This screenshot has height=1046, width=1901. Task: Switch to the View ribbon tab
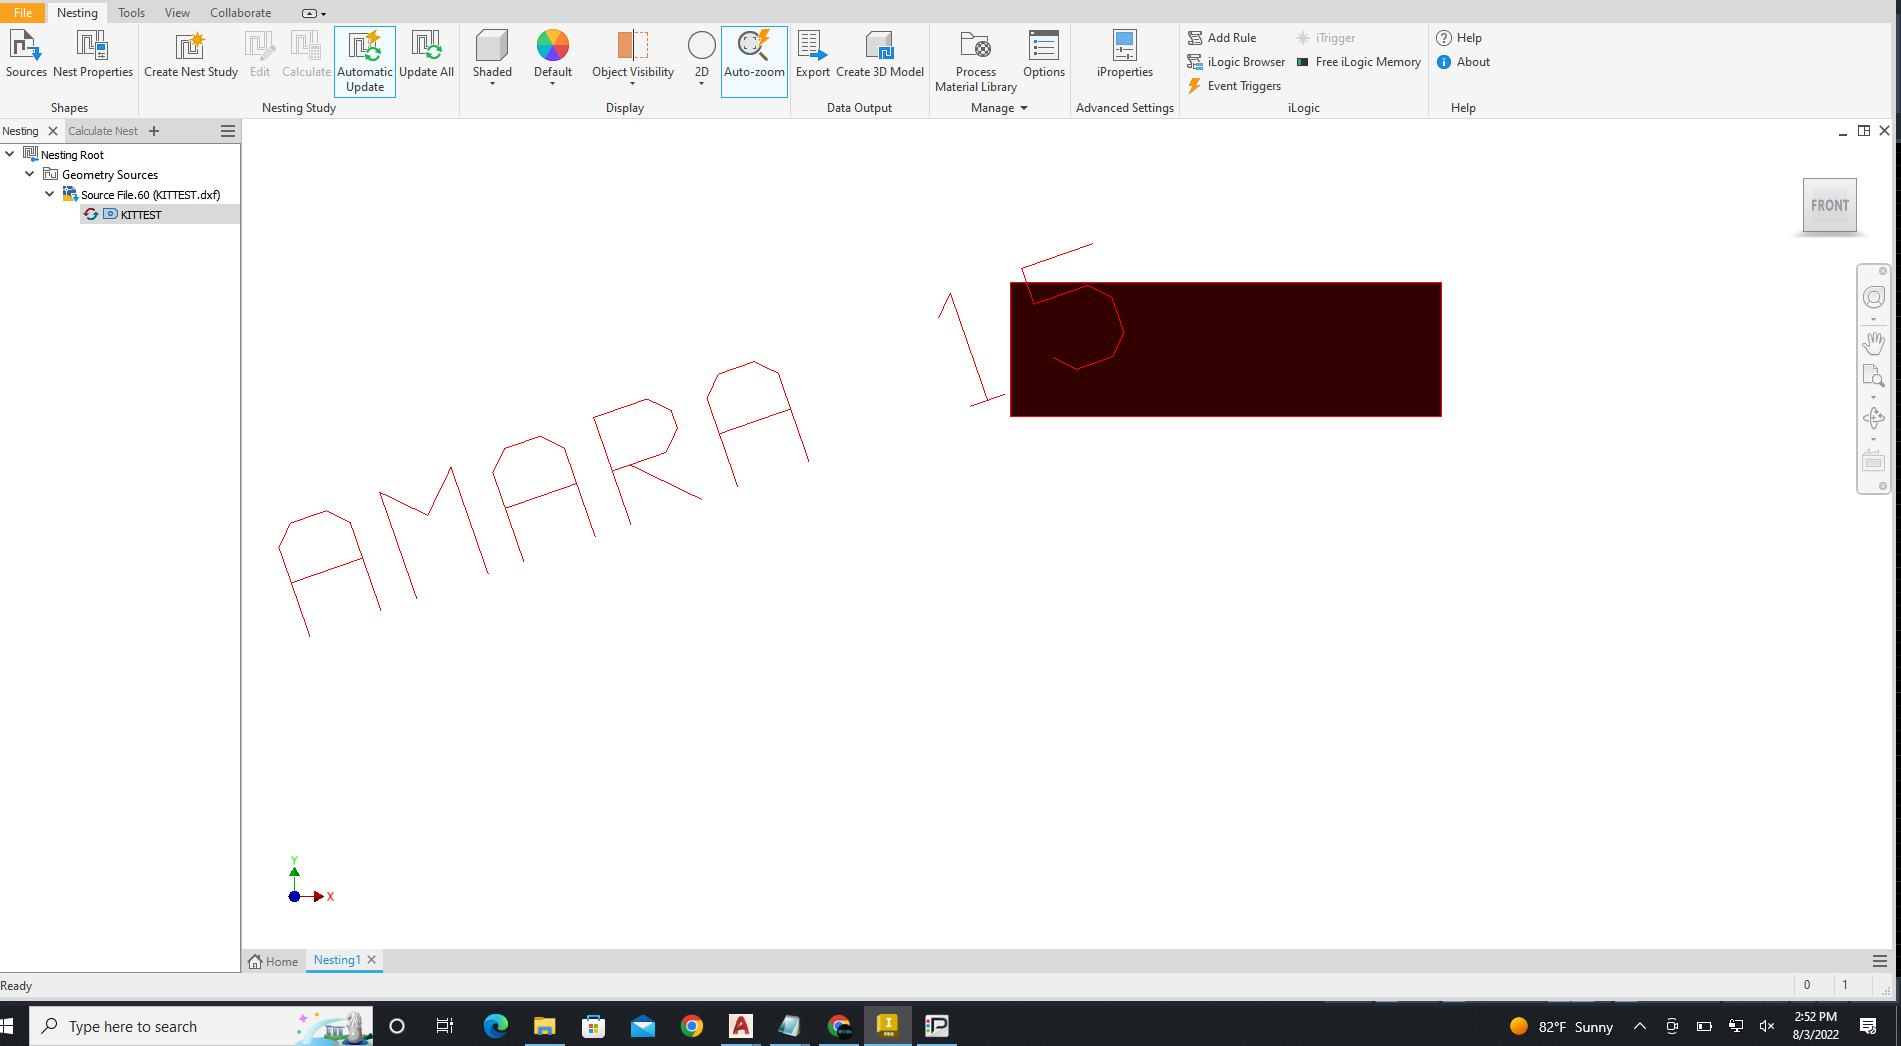coord(177,13)
